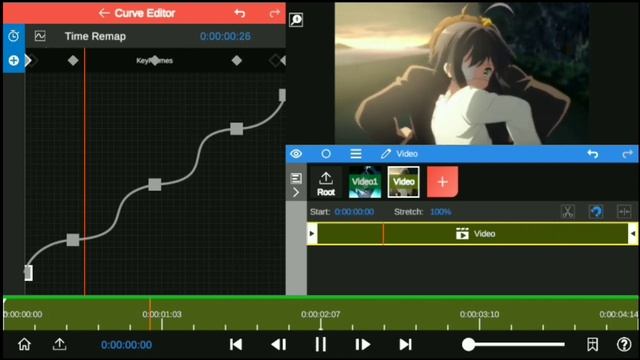Image resolution: width=640 pixels, height=360 pixels.
Task: Open the zoom preview magnifier icon
Action: pos(296,19)
